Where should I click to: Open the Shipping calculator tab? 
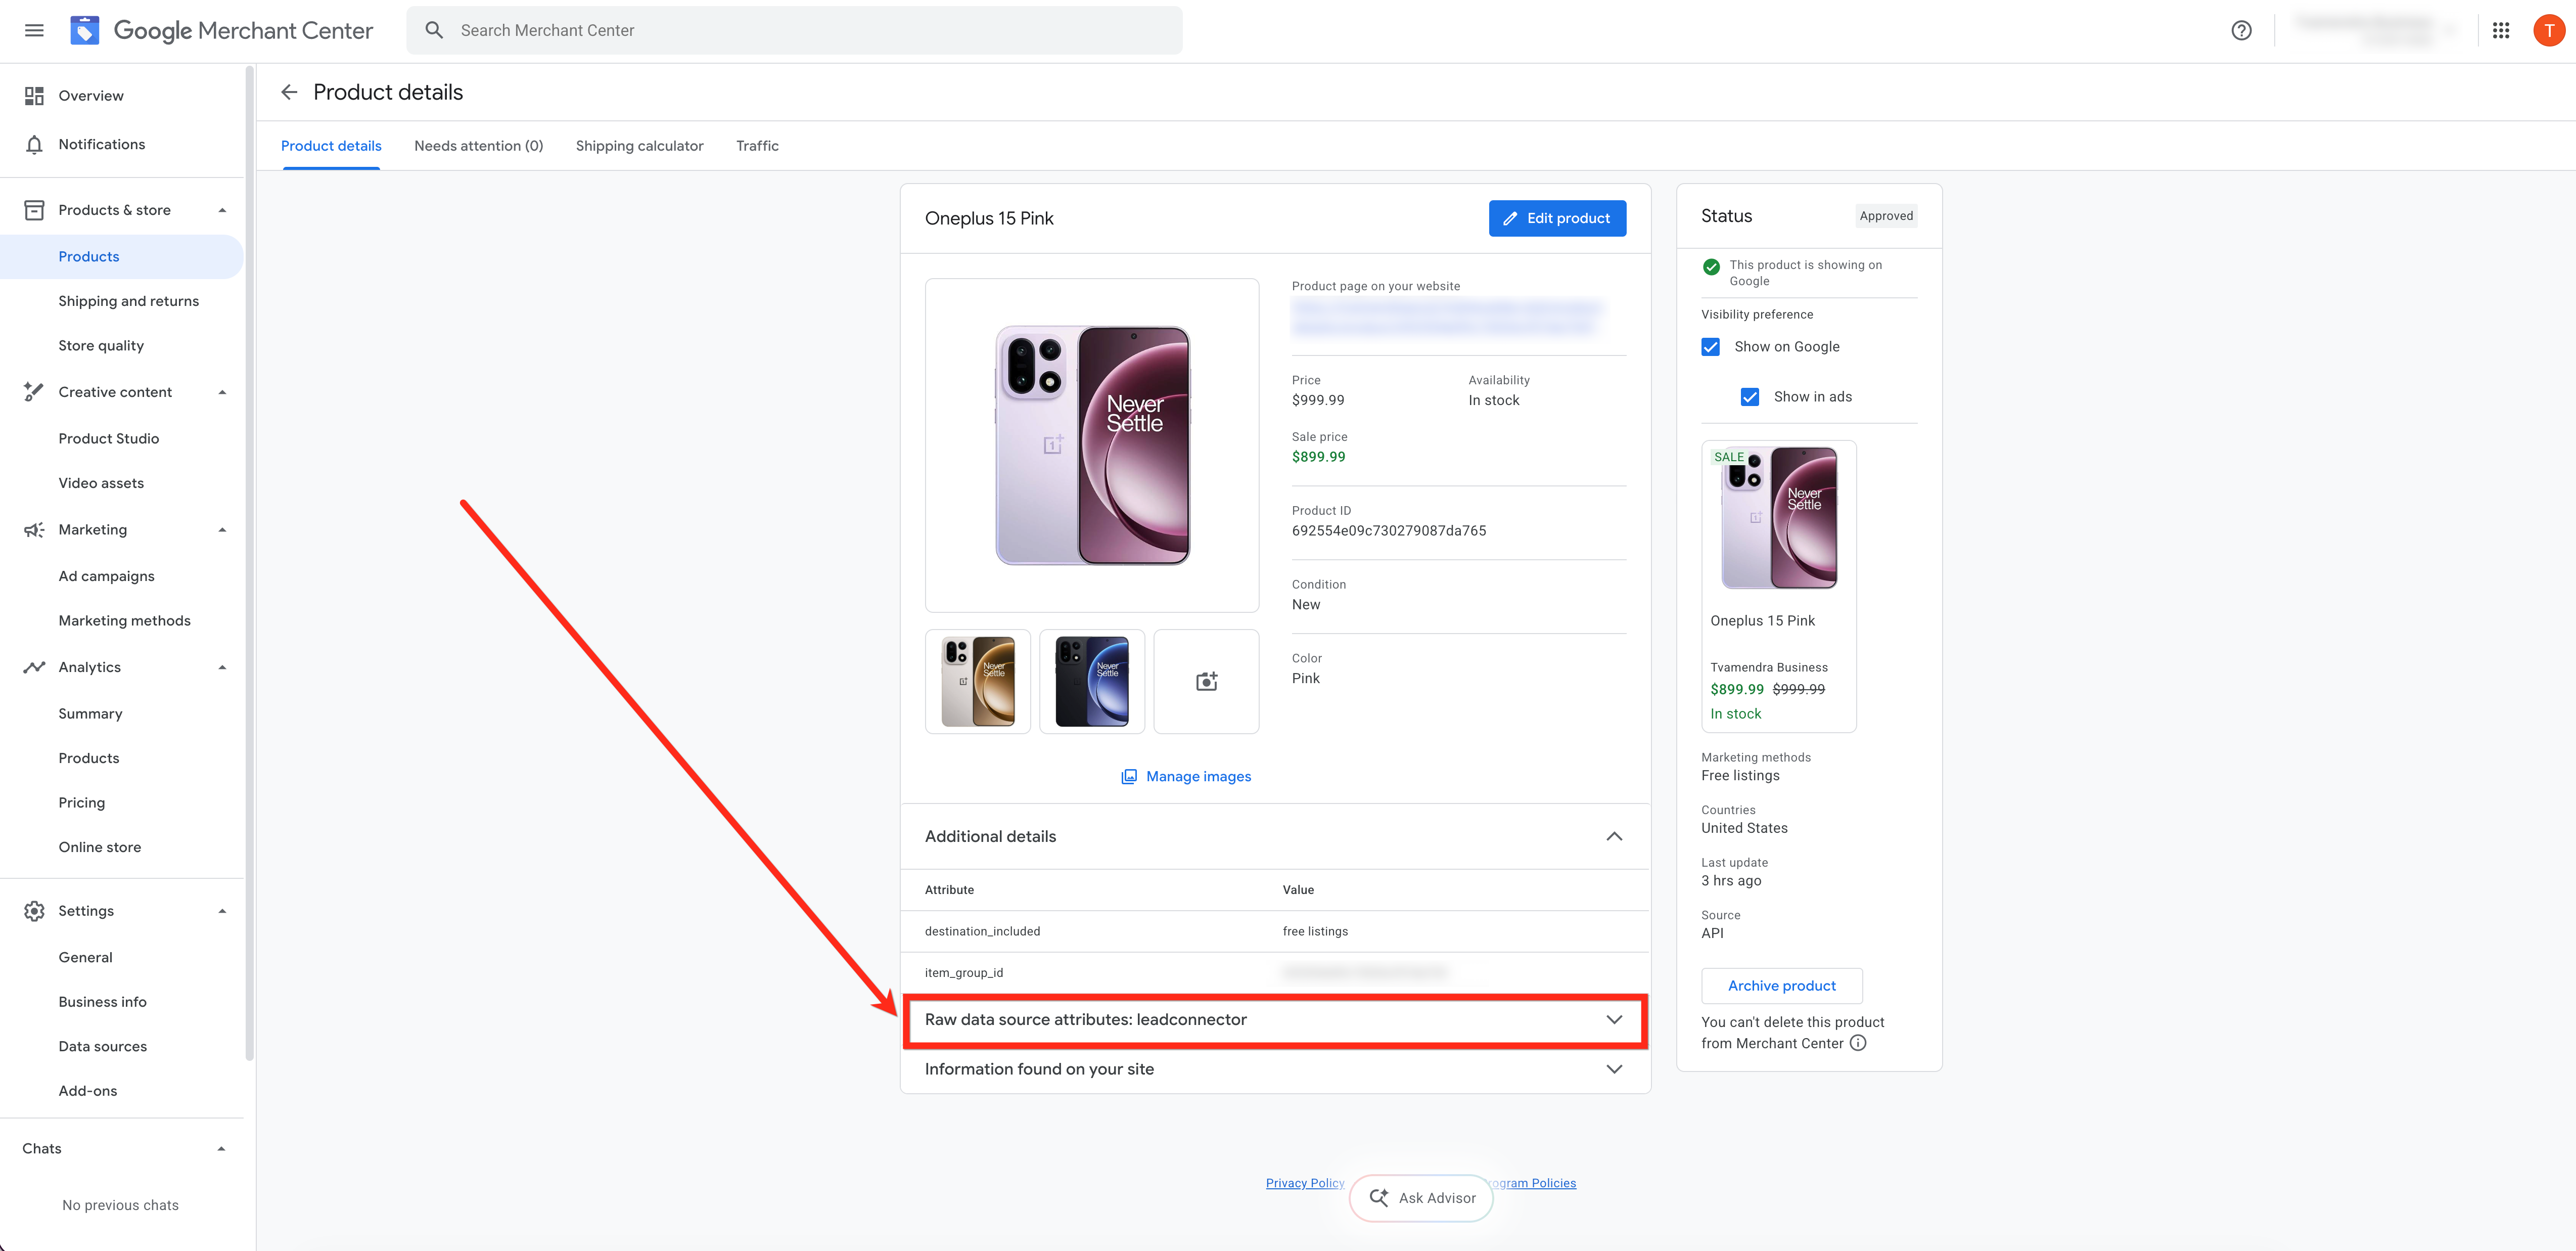tap(639, 146)
